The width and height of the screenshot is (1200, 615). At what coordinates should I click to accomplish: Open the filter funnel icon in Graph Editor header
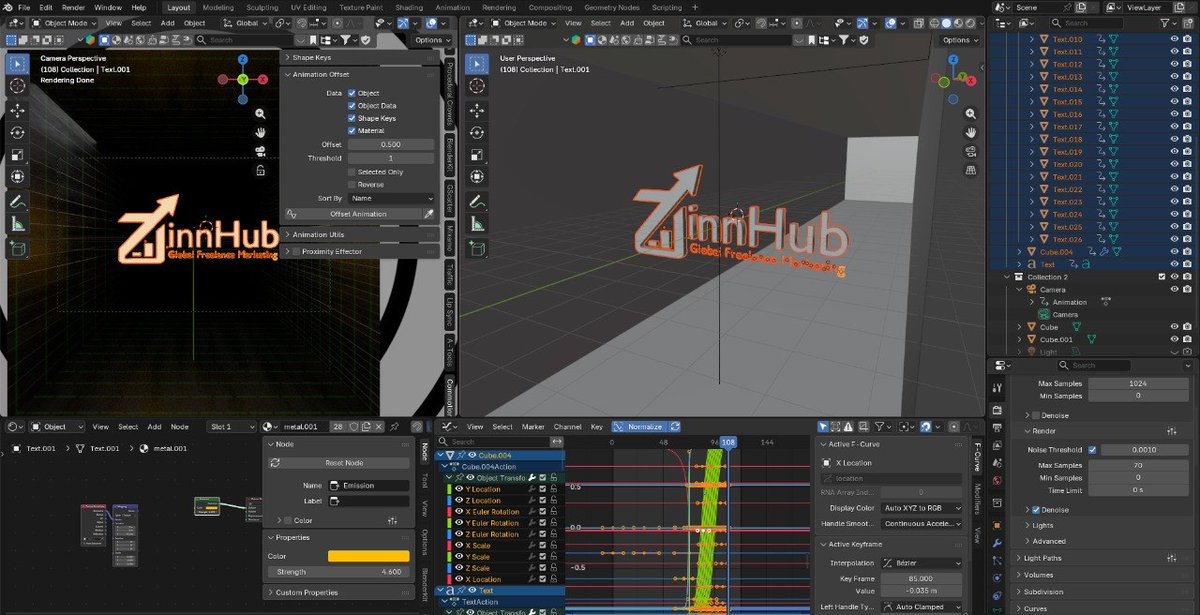881,427
